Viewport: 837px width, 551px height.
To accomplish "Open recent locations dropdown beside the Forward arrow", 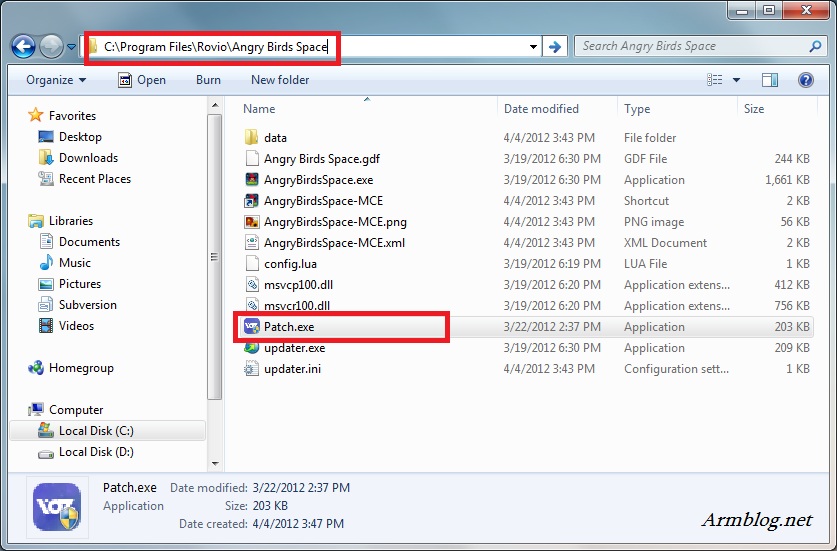I will click(x=72, y=47).
